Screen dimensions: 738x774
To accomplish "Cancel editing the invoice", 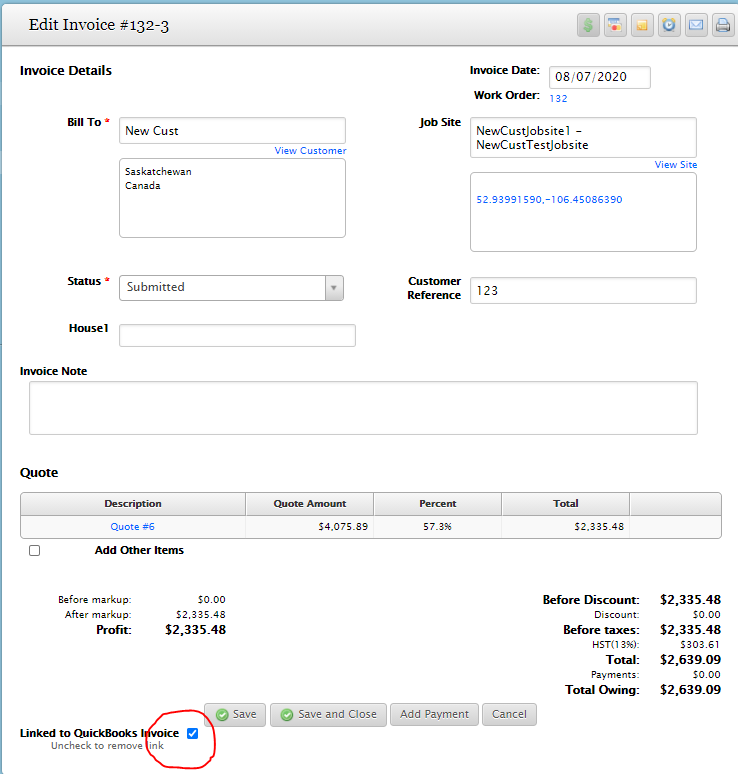I will (x=509, y=714).
